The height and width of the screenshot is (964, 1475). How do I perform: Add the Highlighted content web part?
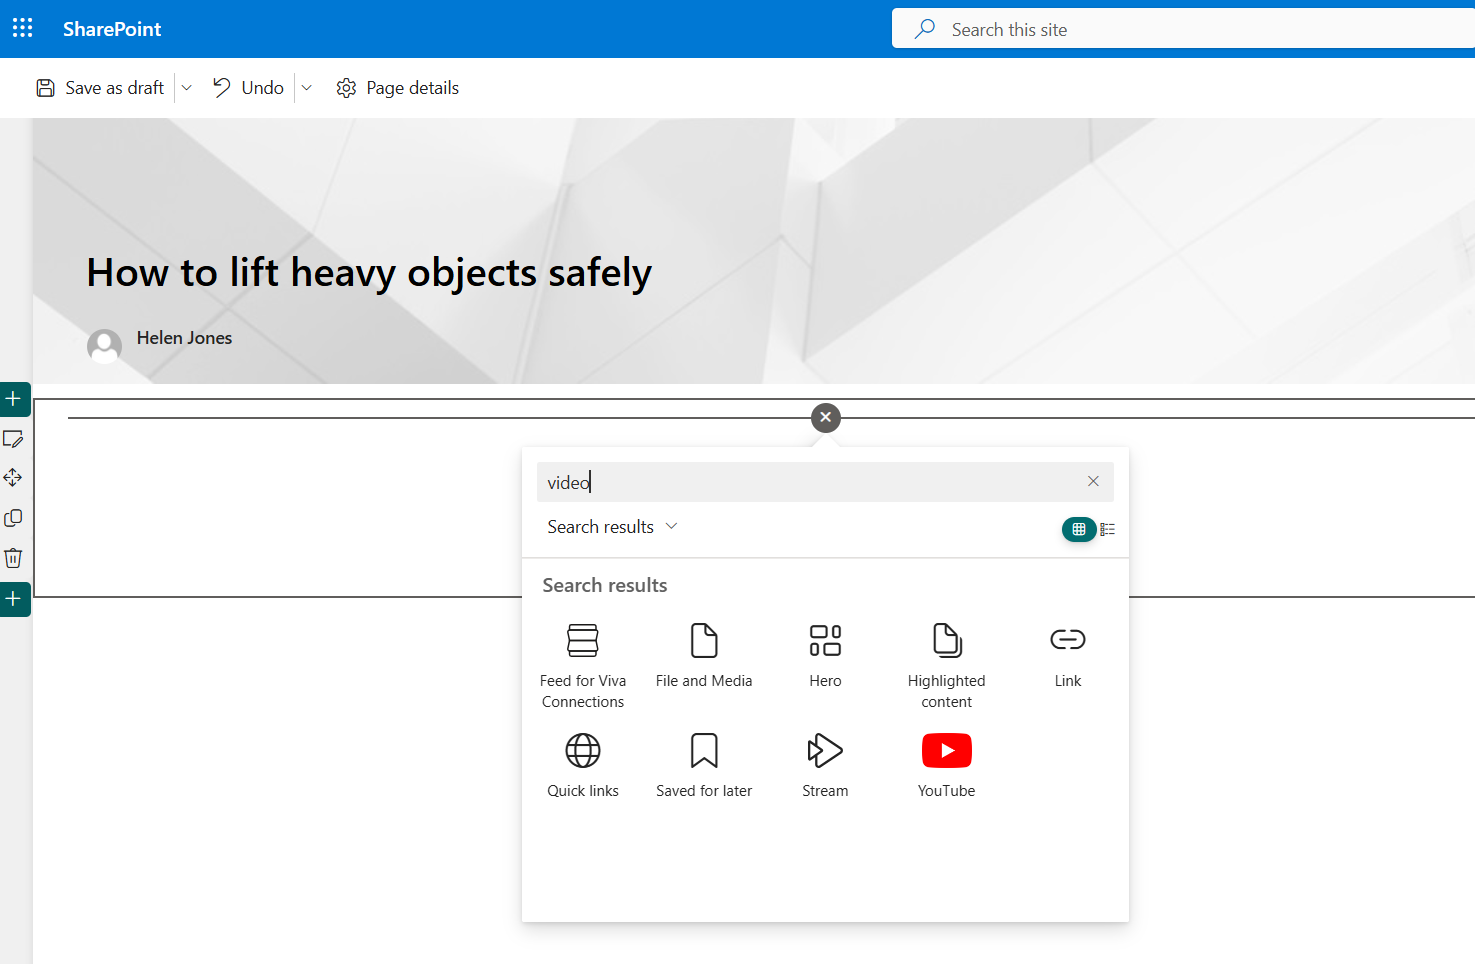click(946, 664)
